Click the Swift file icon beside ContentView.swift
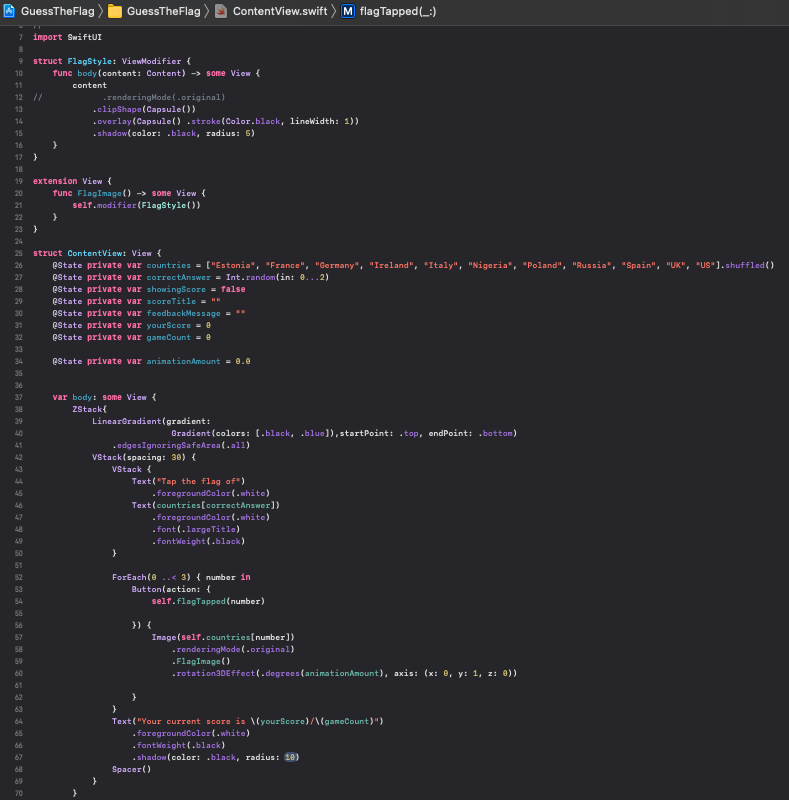Image resolution: width=789 pixels, height=800 pixels. (x=221, y=11)
